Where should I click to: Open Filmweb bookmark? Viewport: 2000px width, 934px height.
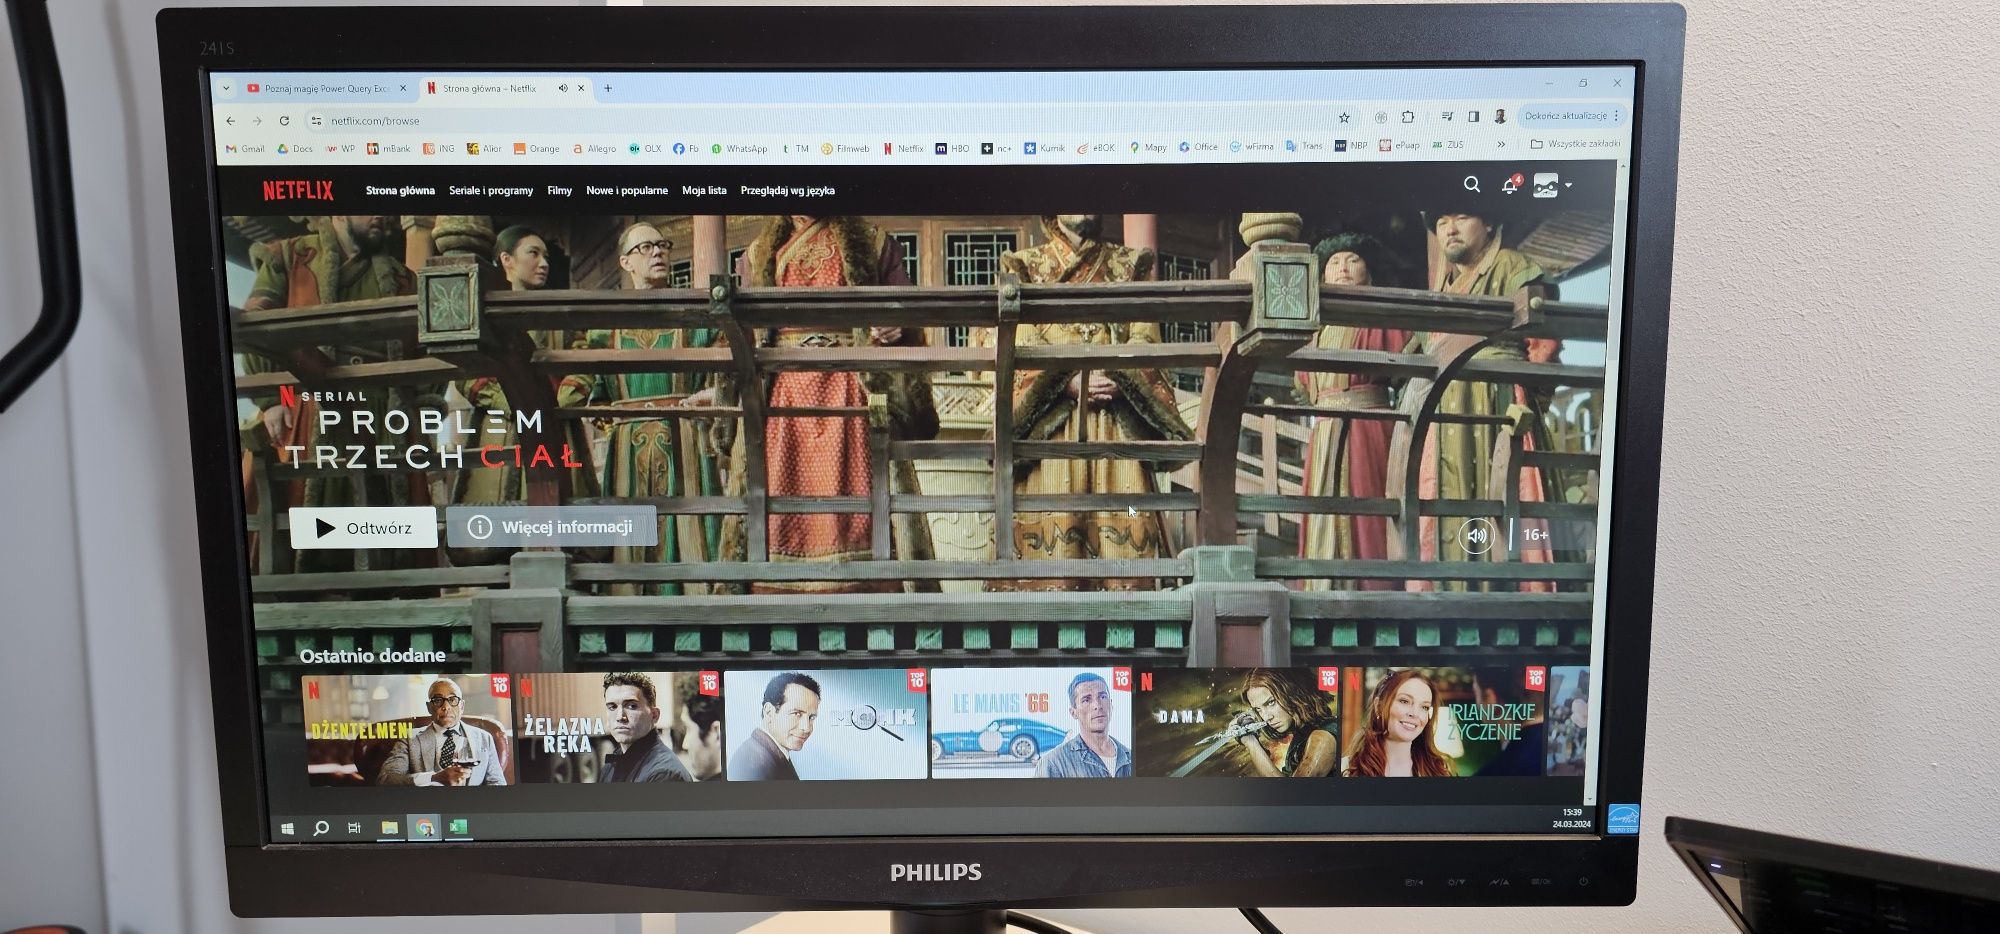[x=845, y=149]
